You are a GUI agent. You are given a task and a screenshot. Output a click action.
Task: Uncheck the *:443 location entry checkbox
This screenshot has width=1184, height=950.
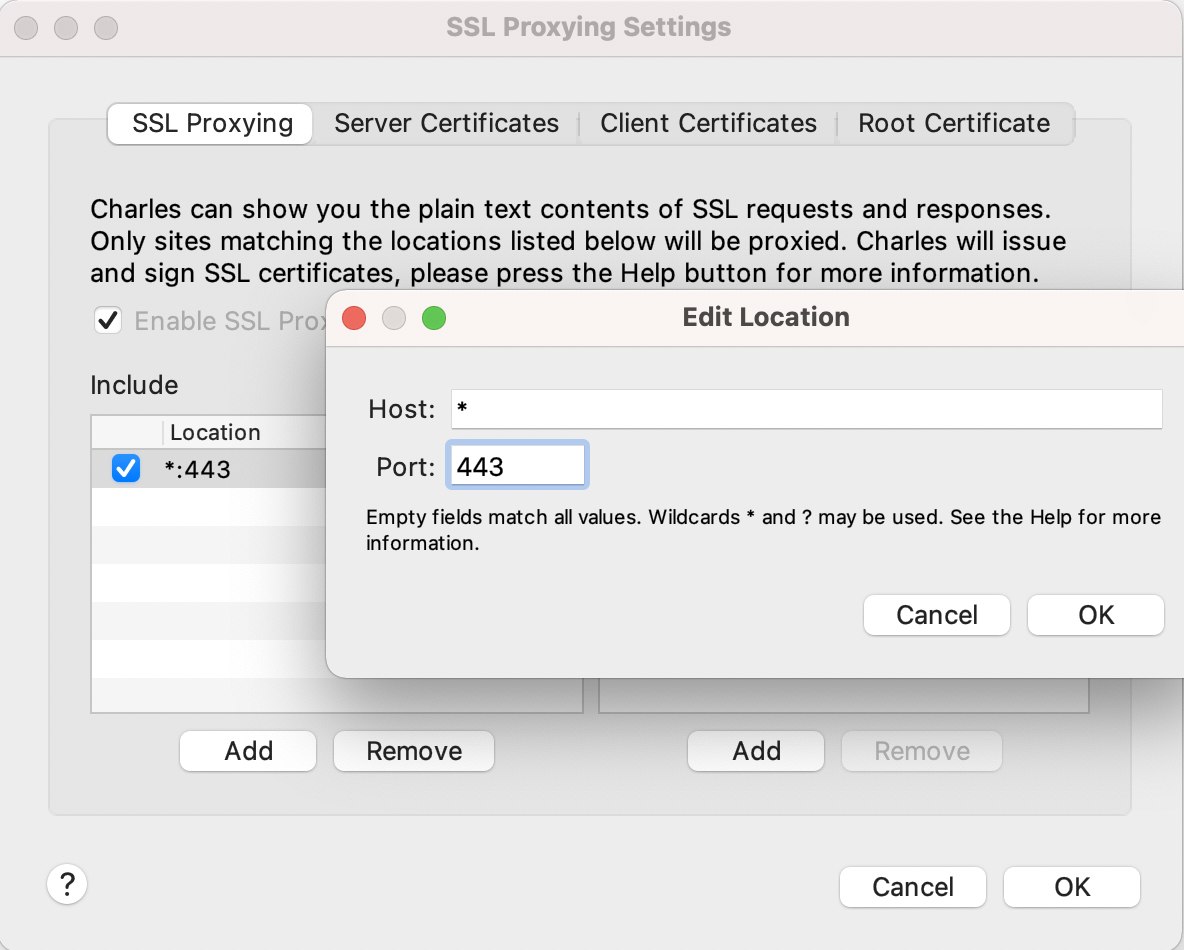[126, 468]
